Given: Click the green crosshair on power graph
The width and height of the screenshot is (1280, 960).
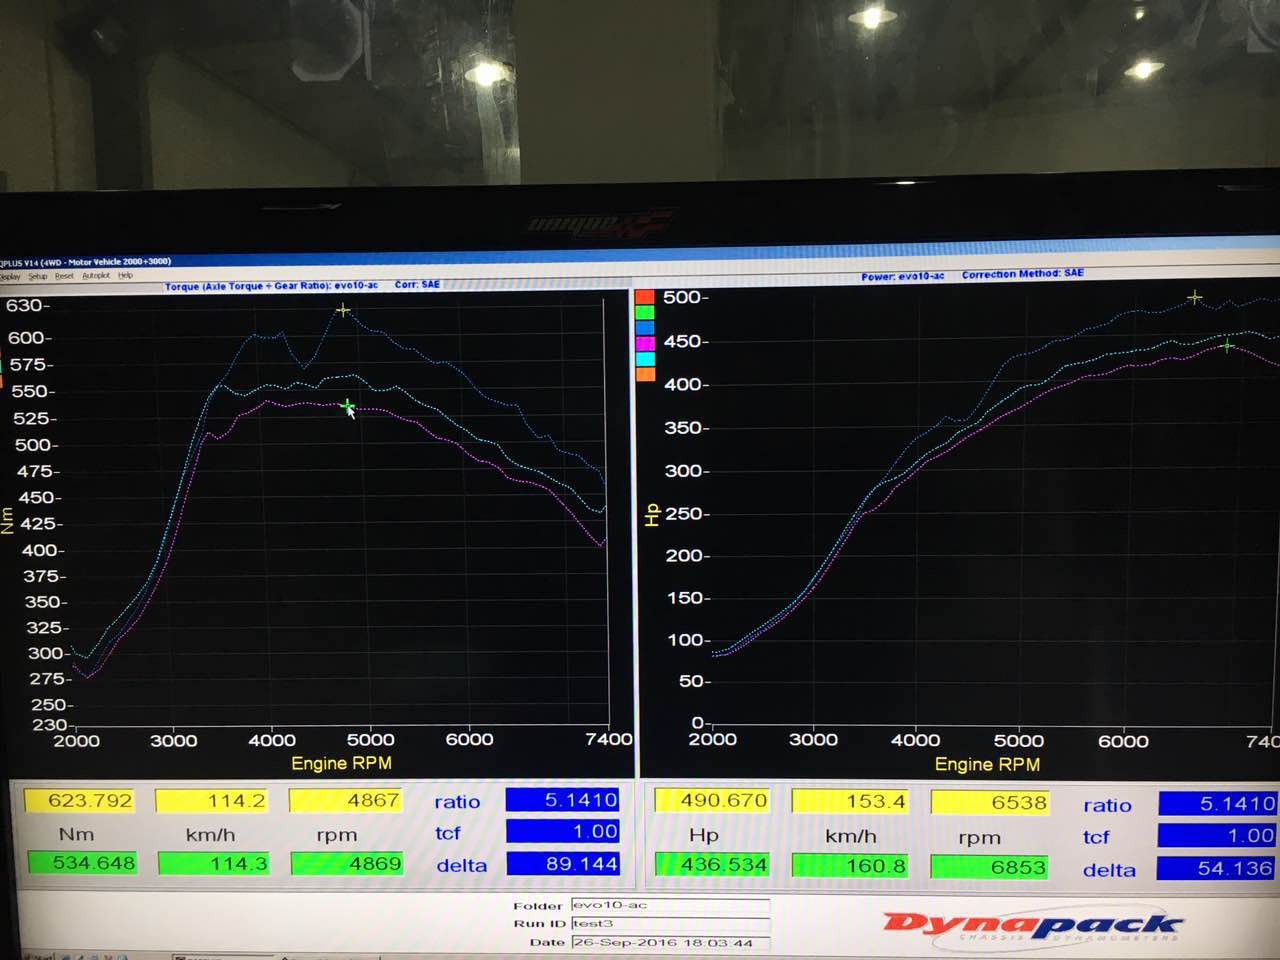Looking at the screenshot, I should click(1227, 346).
